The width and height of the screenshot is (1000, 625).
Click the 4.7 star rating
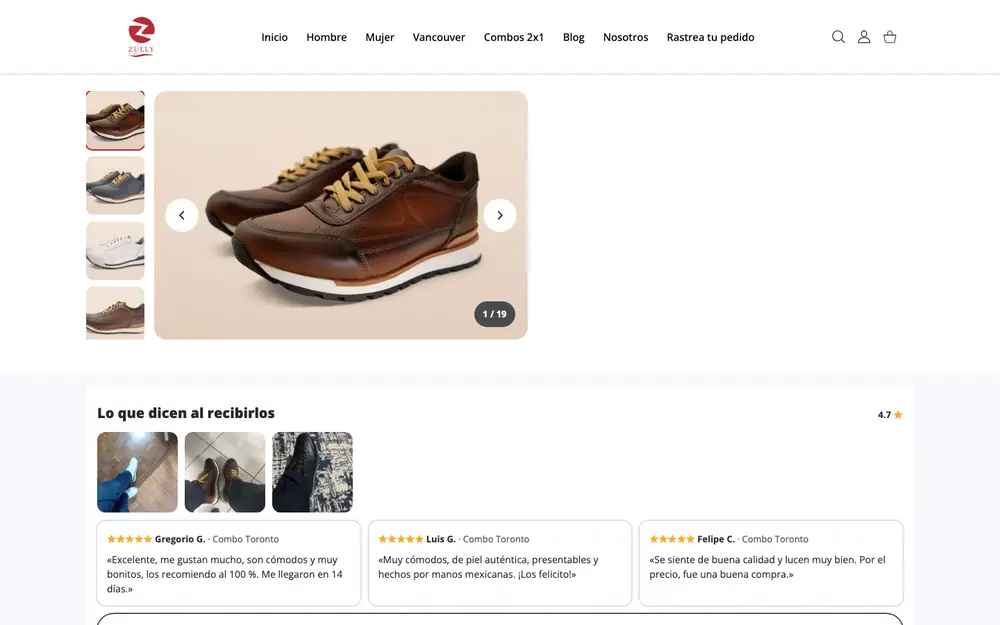click(x=890, y=415)
